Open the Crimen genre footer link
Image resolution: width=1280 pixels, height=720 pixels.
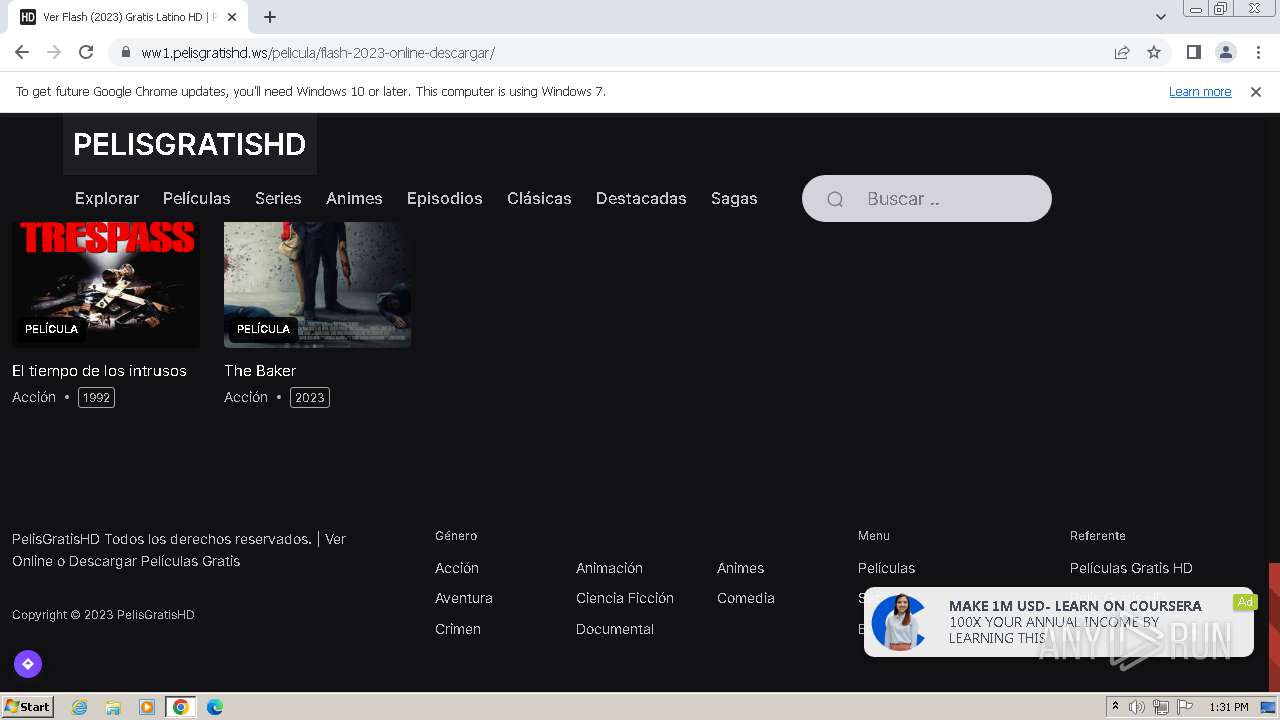click(x=458, y=629)
